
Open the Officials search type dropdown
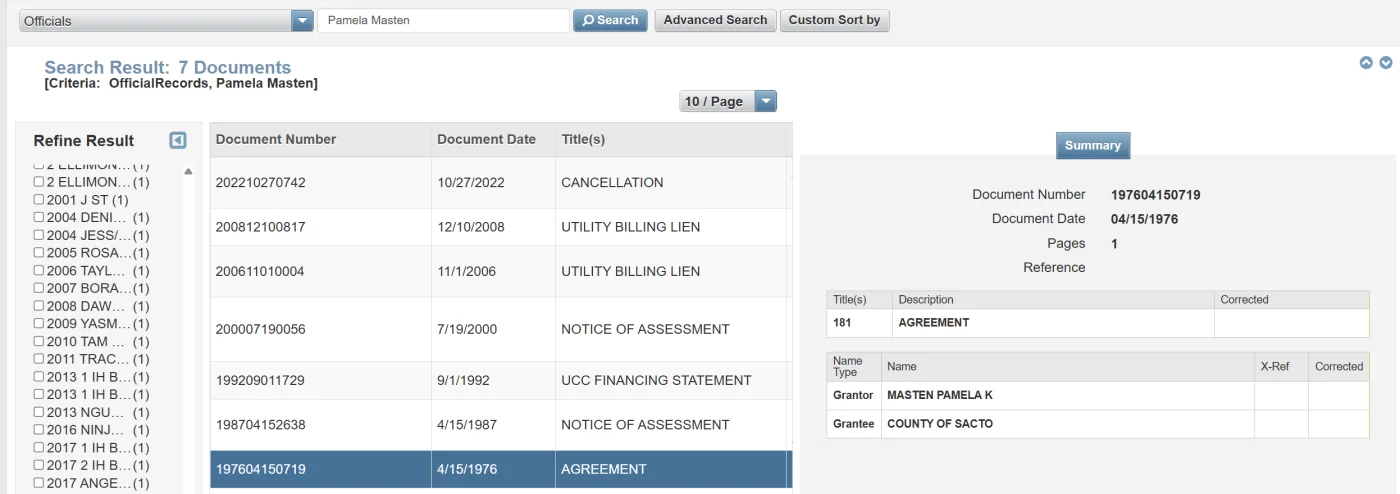(x=302, y=21)
